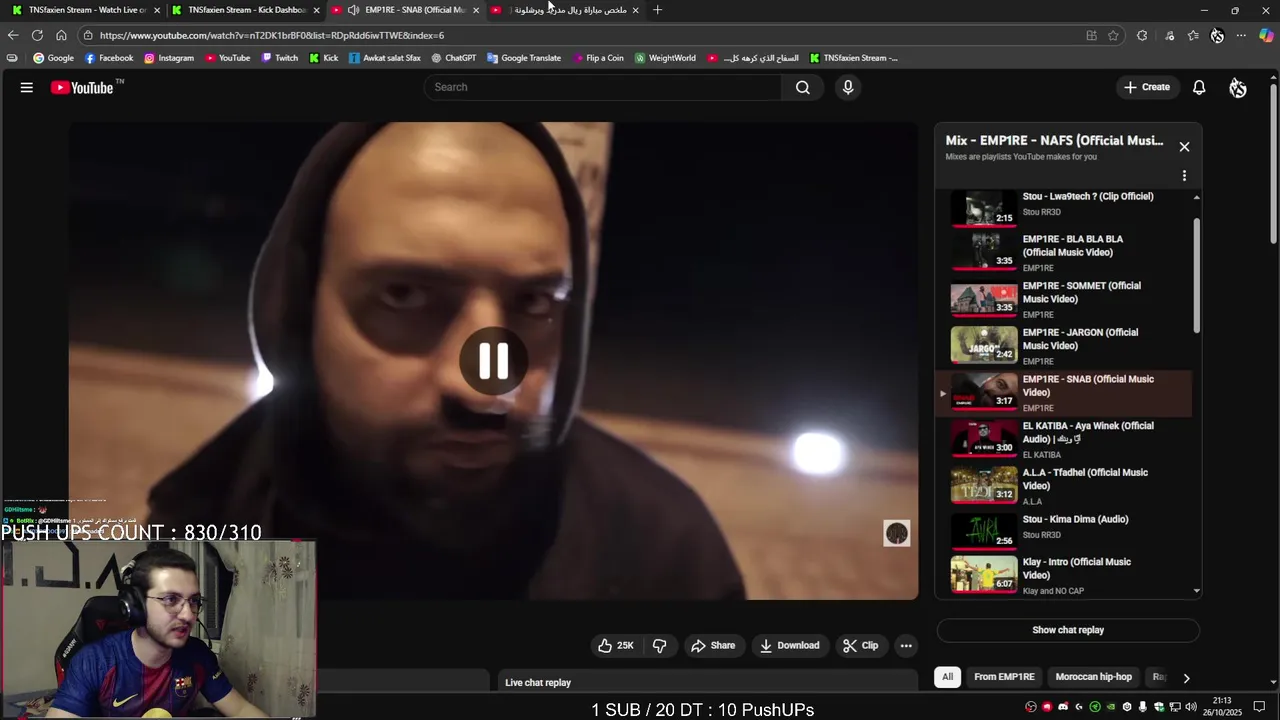
Task: Show chat replay
Action: 1068,630
